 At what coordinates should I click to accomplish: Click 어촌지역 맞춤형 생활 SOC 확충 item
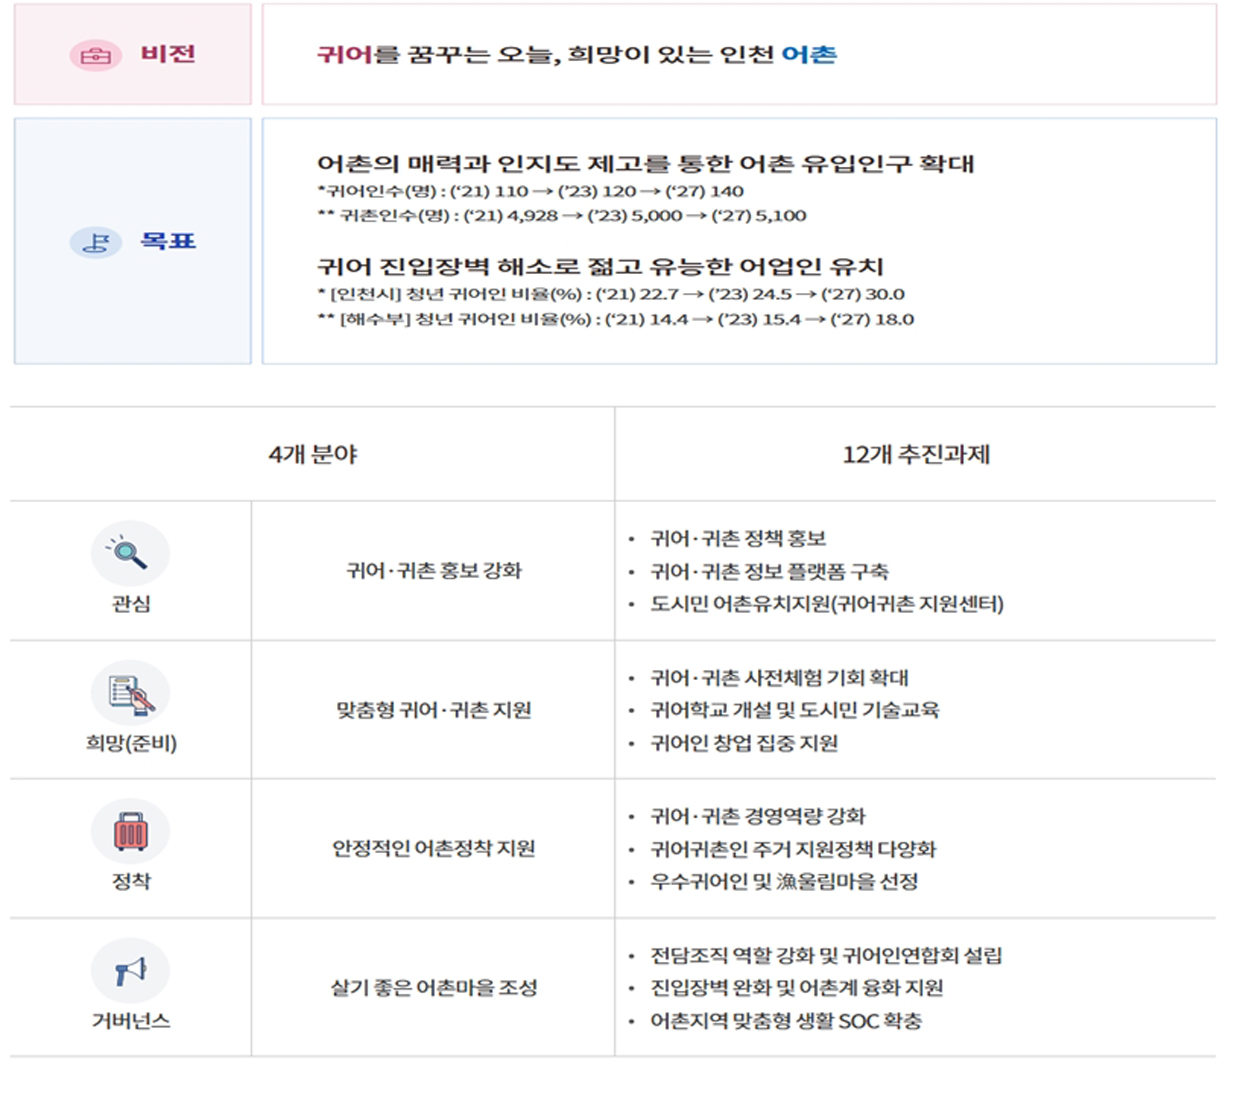(x=786, y=1021)
